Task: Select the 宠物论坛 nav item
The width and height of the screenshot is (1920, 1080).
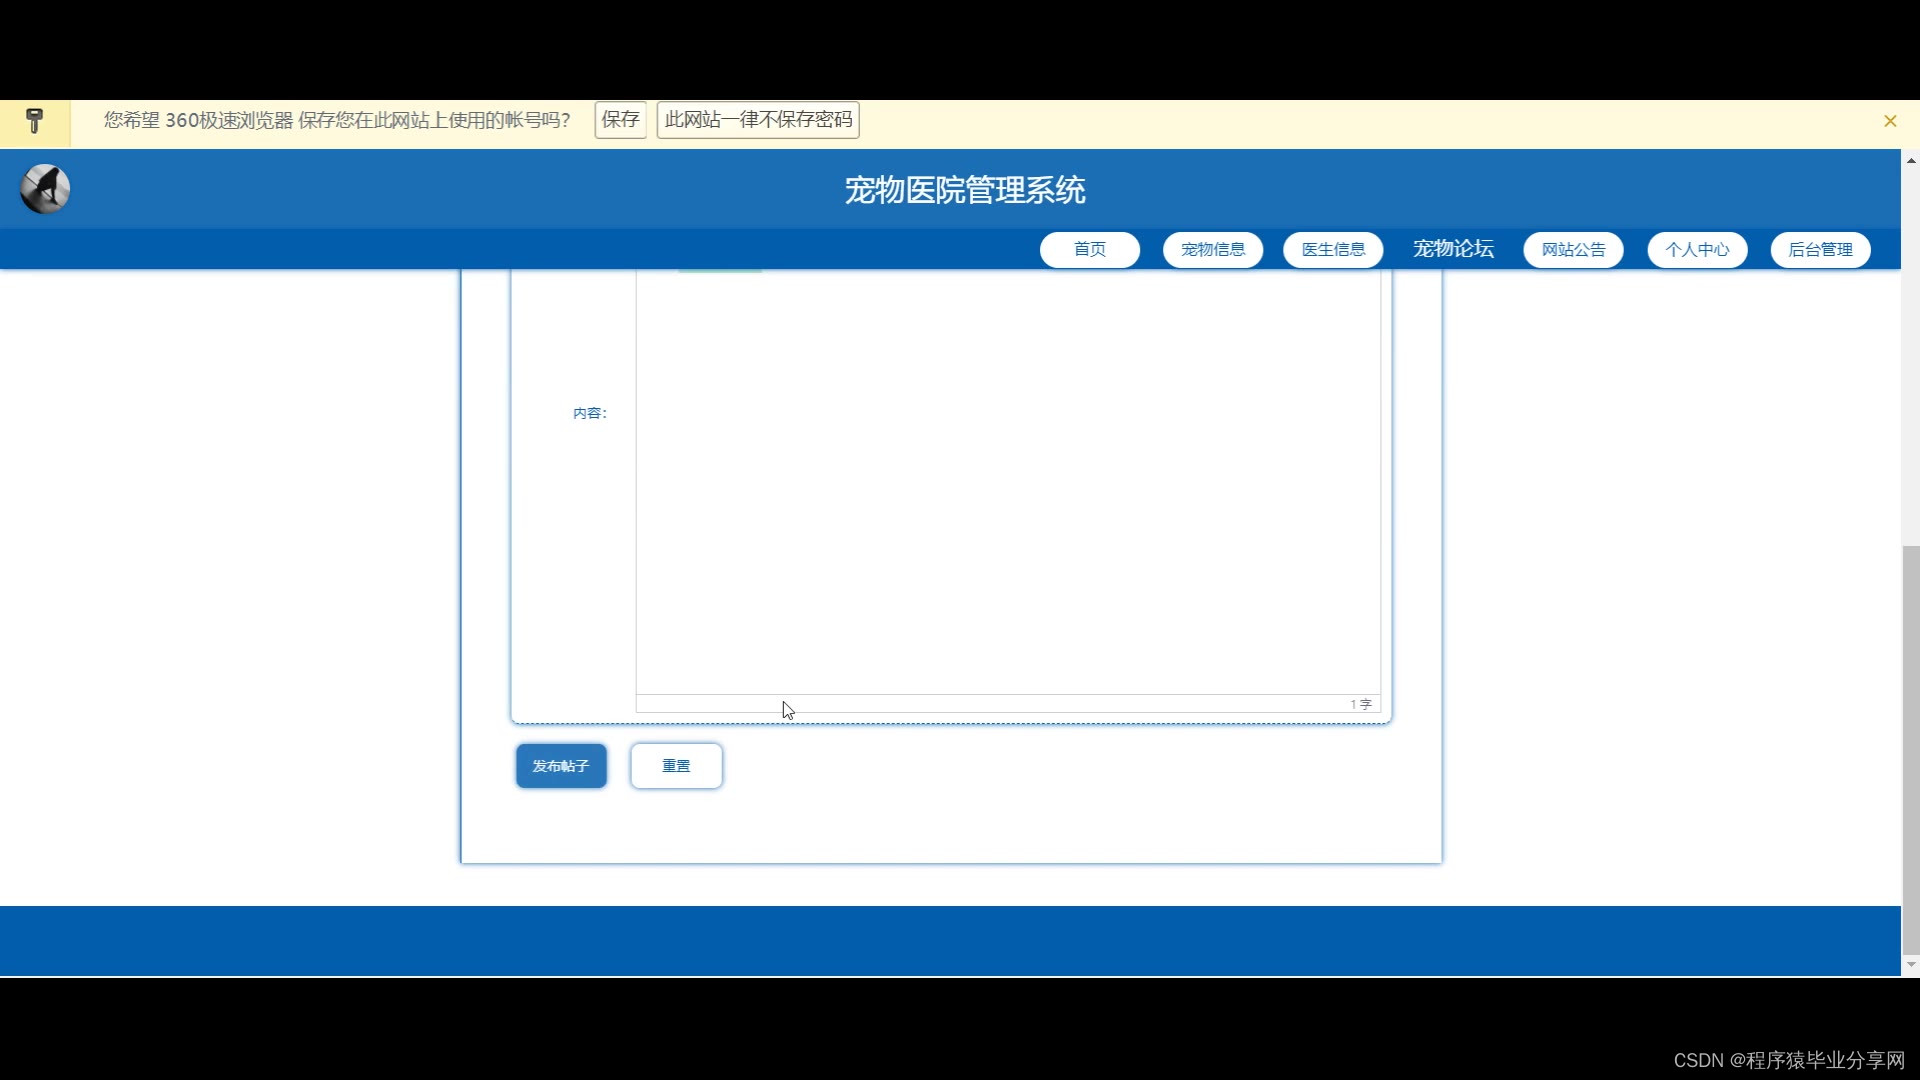Action: (1452, 249)
